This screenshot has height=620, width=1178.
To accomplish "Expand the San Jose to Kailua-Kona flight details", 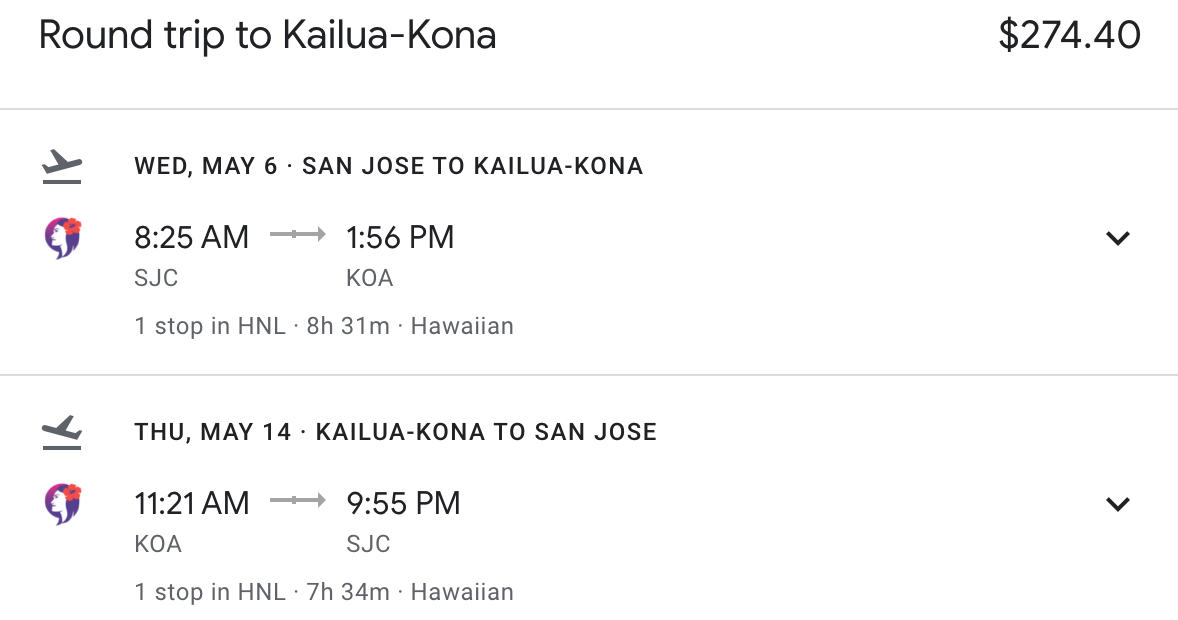I will pyautogui.click(x=1117, y=238).
